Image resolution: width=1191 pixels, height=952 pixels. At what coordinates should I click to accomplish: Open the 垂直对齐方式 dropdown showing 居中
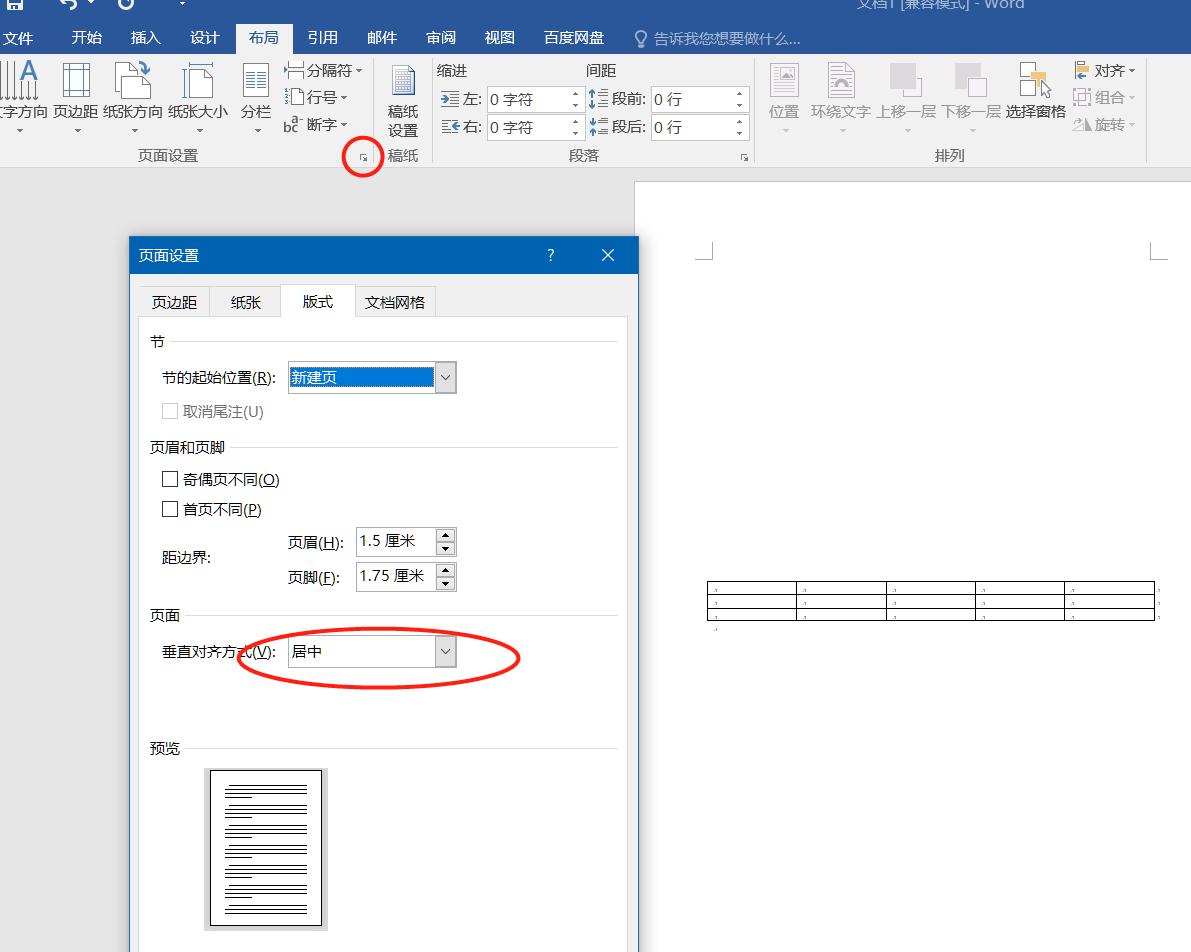click(x=446, y=651)
